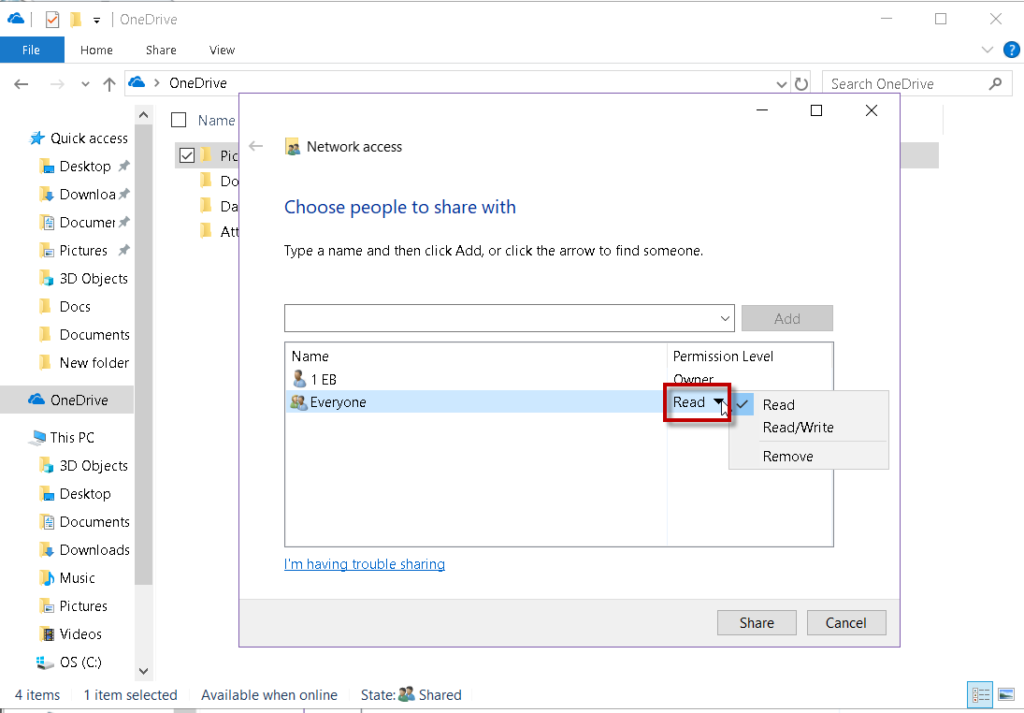Image resolution: width=1024 pixels, height=713 pixels.
Task: Click the search magnifier icon
Action: [995, 84]
